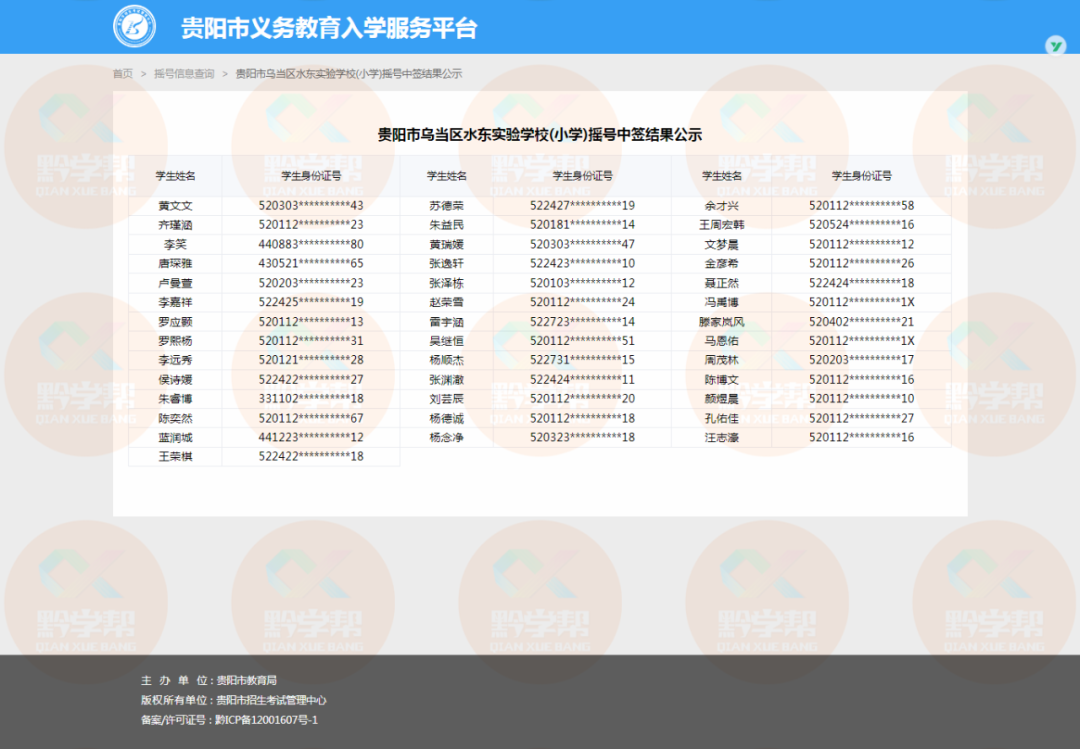This screenshot has width=1080, height=749.
Task: Select ID number 520524**********16
Action: coord(861,225)
